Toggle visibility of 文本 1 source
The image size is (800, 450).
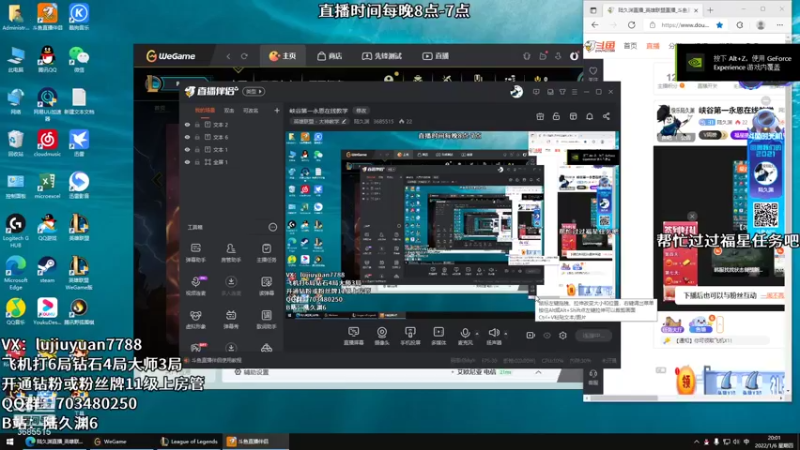(187, 149)
